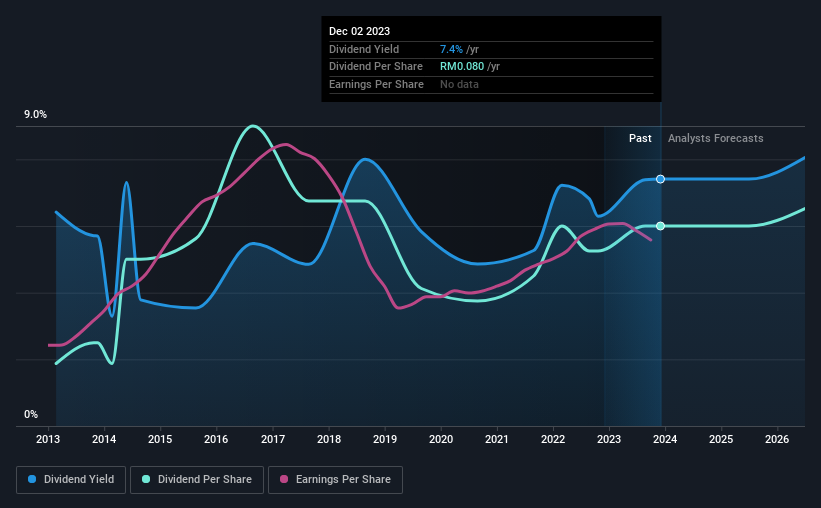Click the Analysts Forecasts label

(x=716, y=138)
